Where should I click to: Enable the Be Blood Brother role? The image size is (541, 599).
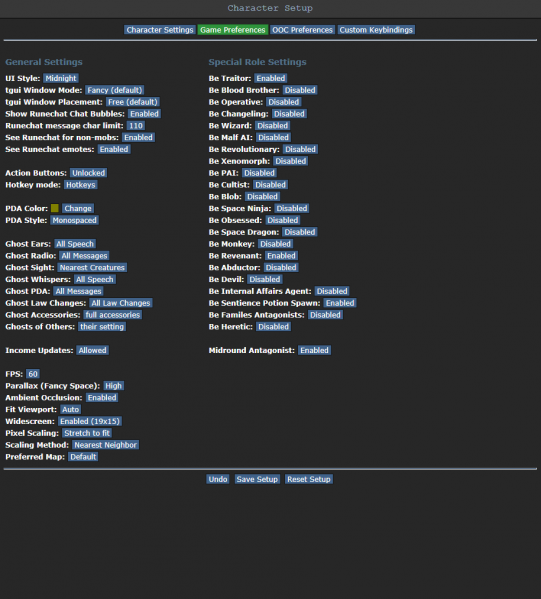click(x=300, y=90)
